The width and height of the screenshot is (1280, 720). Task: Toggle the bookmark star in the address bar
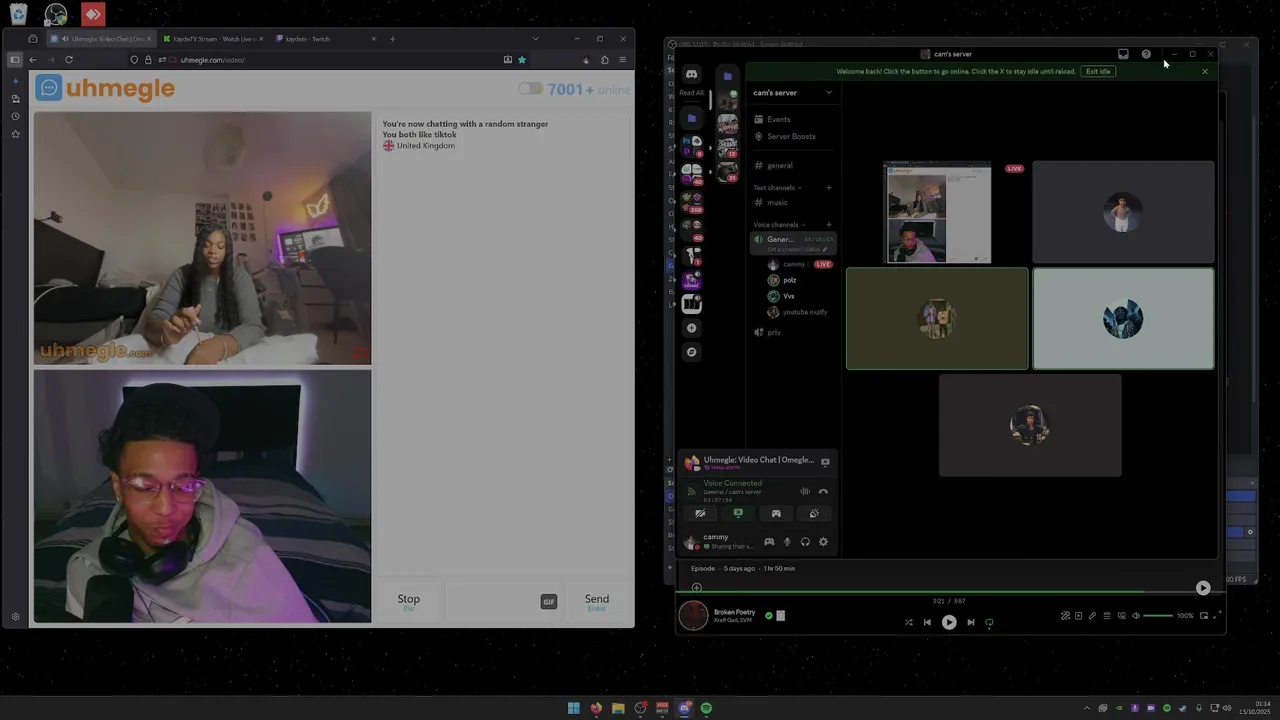(521, 60)
